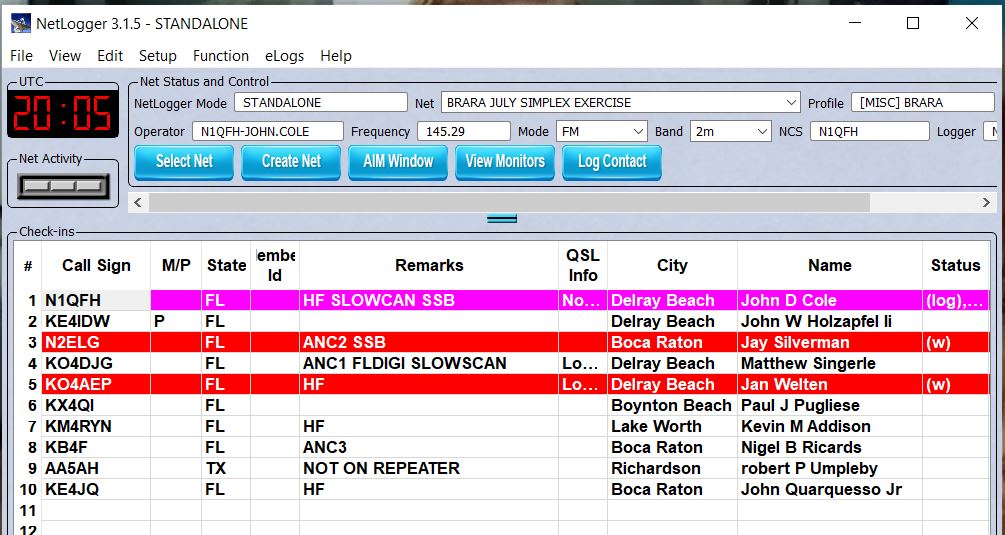Screen dimensions: 1005x535
Task: Open View Monitors
Action: click(505, 161)
